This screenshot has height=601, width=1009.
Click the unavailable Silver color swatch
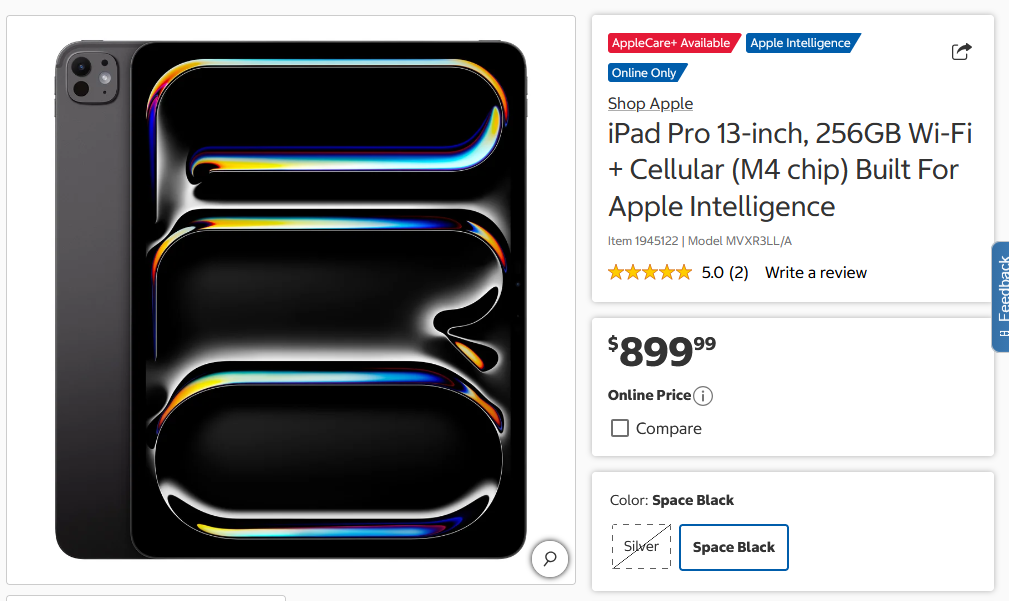tap(641, 546)
